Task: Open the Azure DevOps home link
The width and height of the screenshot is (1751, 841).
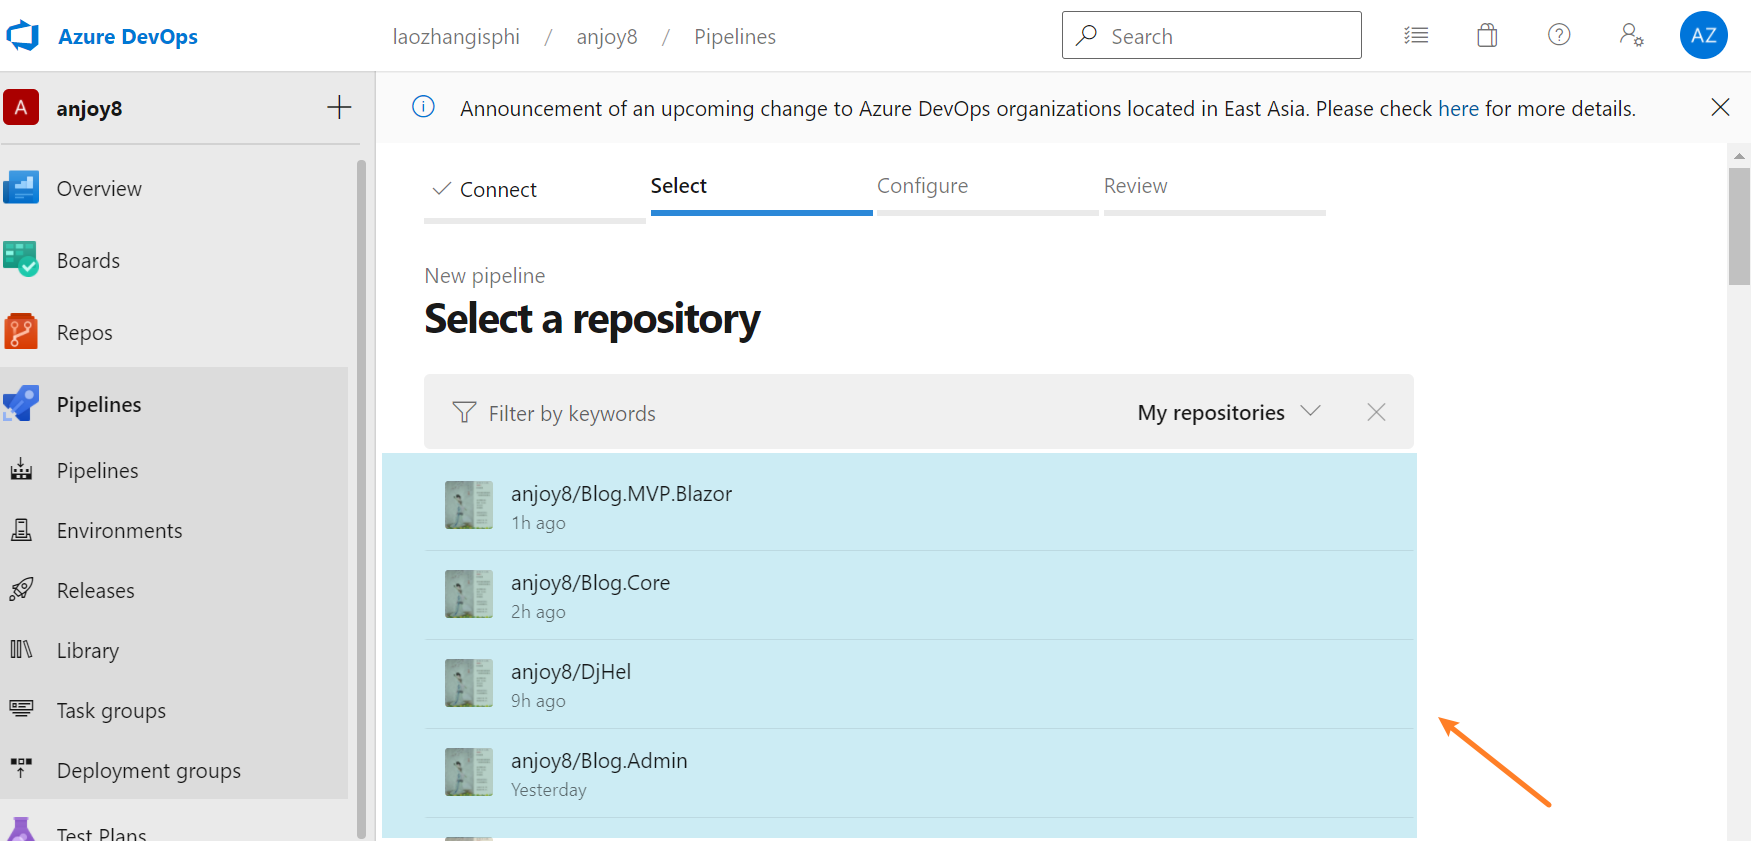Action: click(x=128, y=37)
